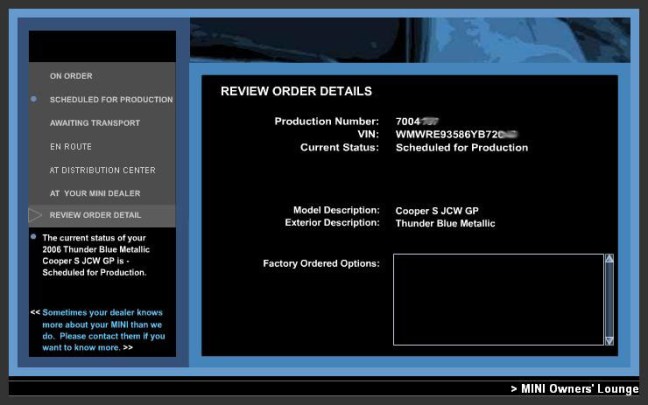Go to AWAITING TRANSPORT status

(x=94, y=123)
